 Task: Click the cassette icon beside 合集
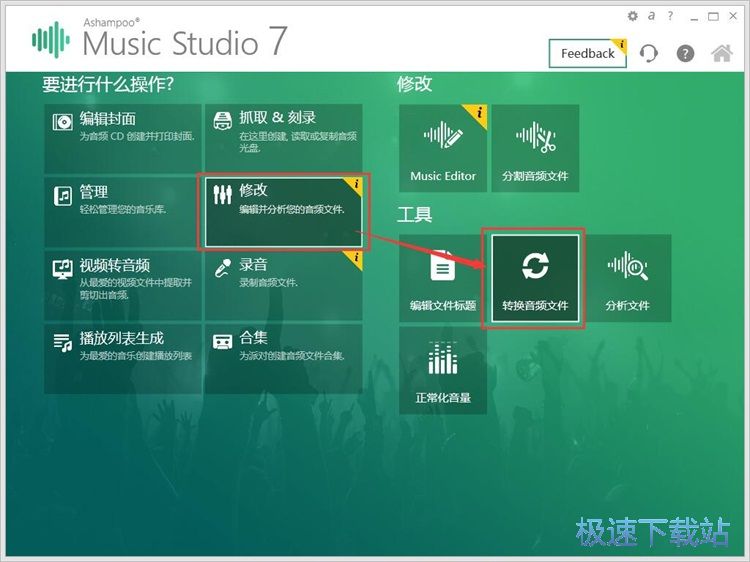click(x=222, y=342)
